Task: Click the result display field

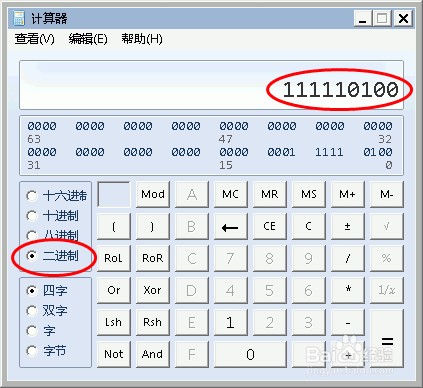Action: point(211,85)
